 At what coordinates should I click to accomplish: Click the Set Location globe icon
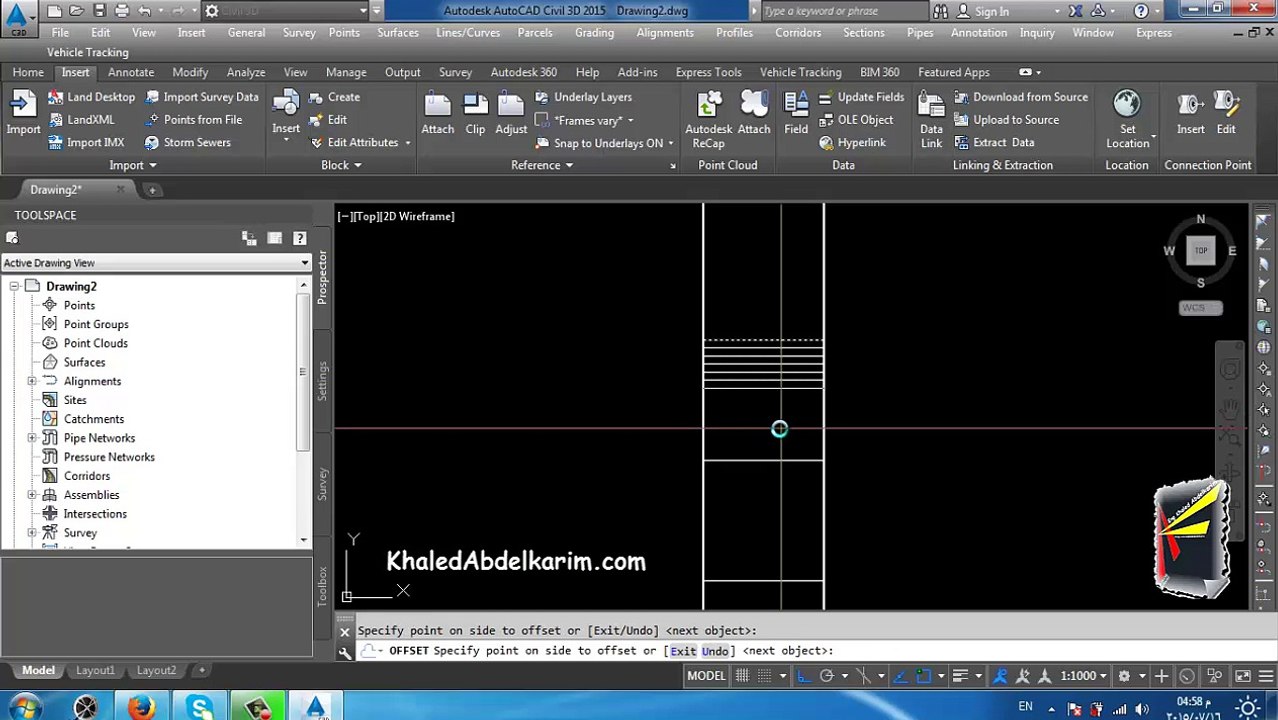pos(1127,118)
